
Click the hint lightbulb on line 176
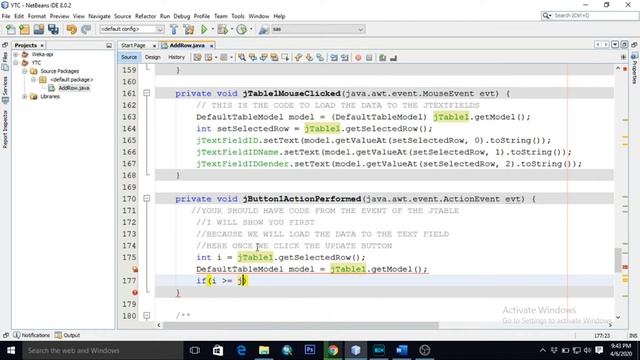(135, 269)
